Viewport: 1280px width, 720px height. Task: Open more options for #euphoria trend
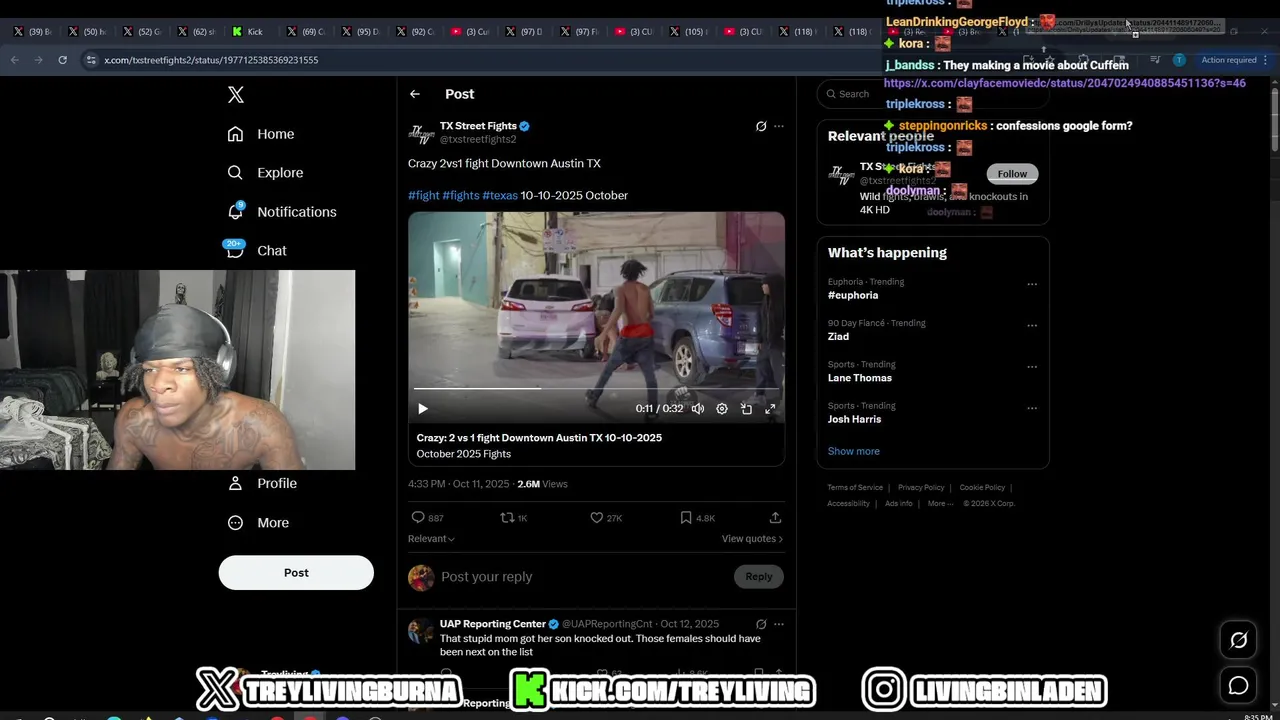point(1032,284)
